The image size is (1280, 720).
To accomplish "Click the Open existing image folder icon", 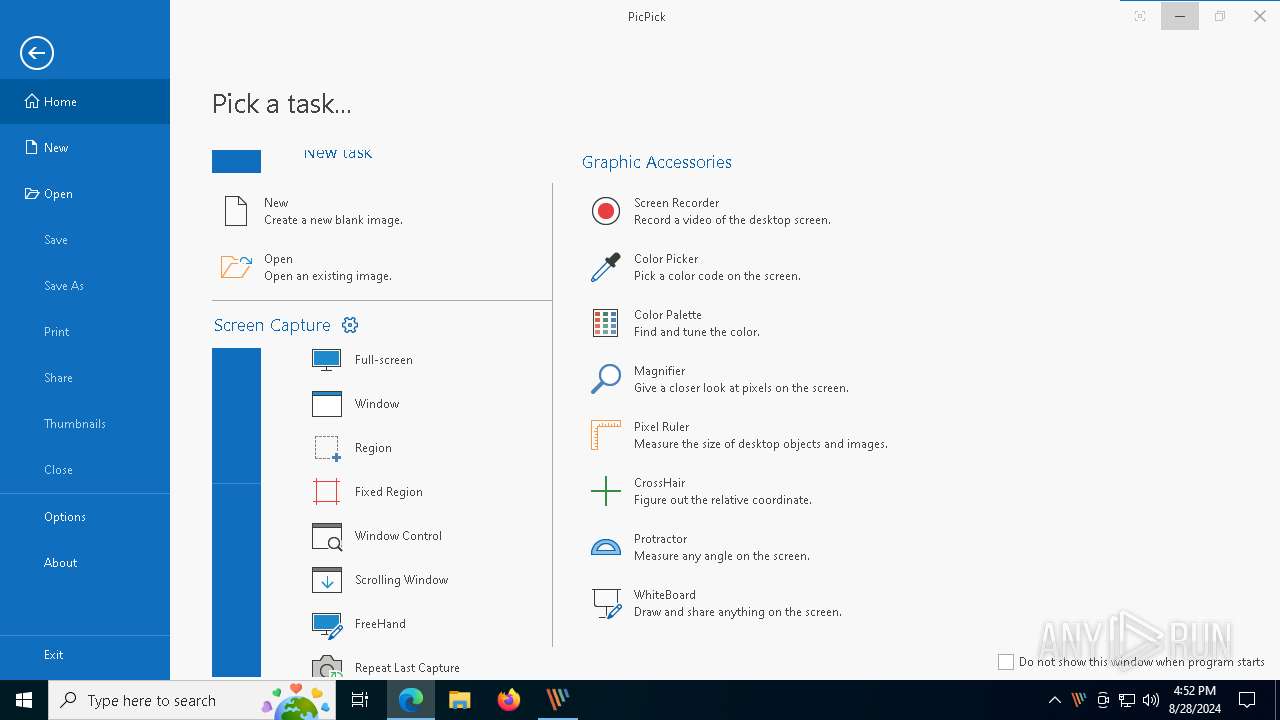I will [x=236, y=267].
